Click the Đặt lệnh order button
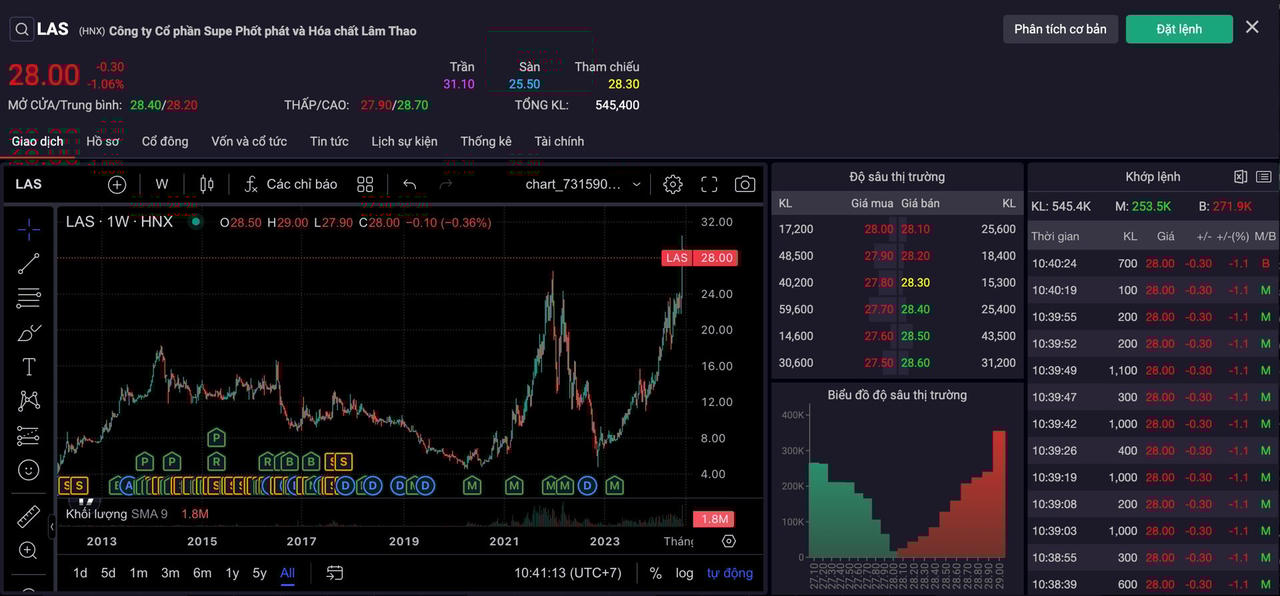This screenshot has width=1280, height=596. pos(1179,29)
